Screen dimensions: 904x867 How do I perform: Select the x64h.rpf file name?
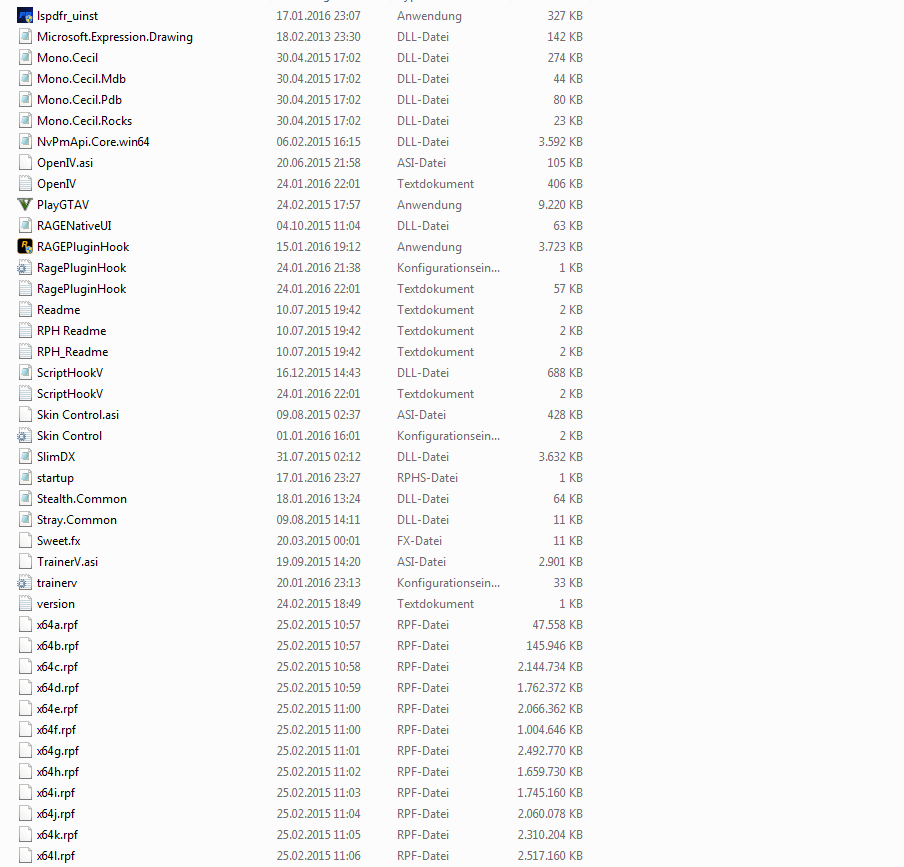coord(58,772)
